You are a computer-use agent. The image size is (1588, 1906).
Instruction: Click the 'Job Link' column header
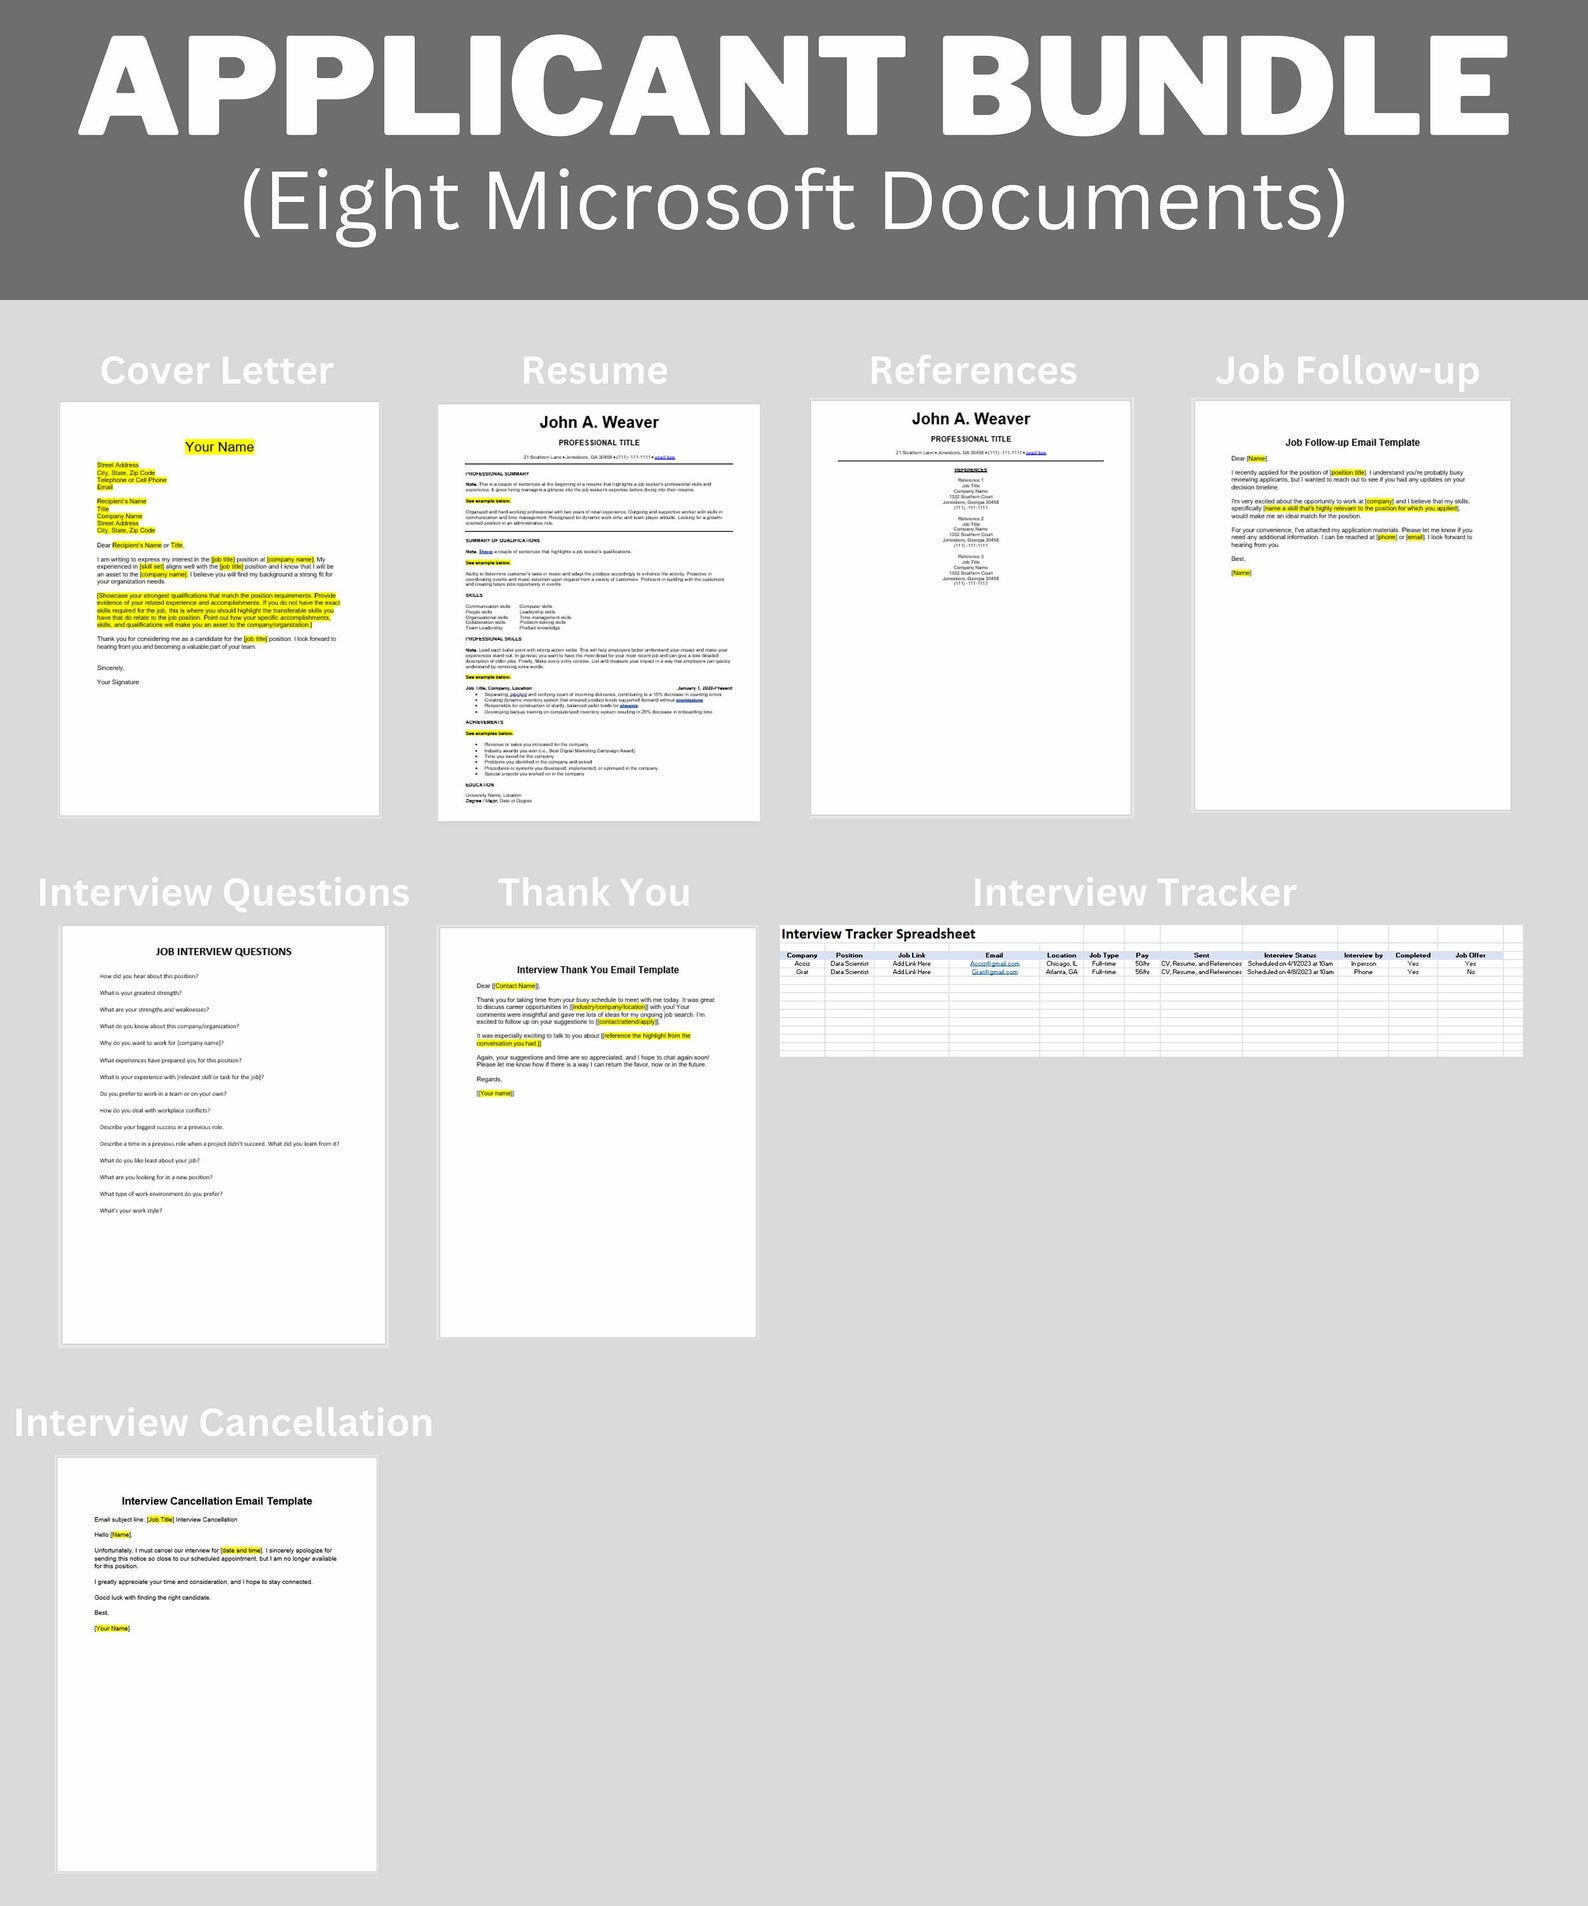pos(912,955)
